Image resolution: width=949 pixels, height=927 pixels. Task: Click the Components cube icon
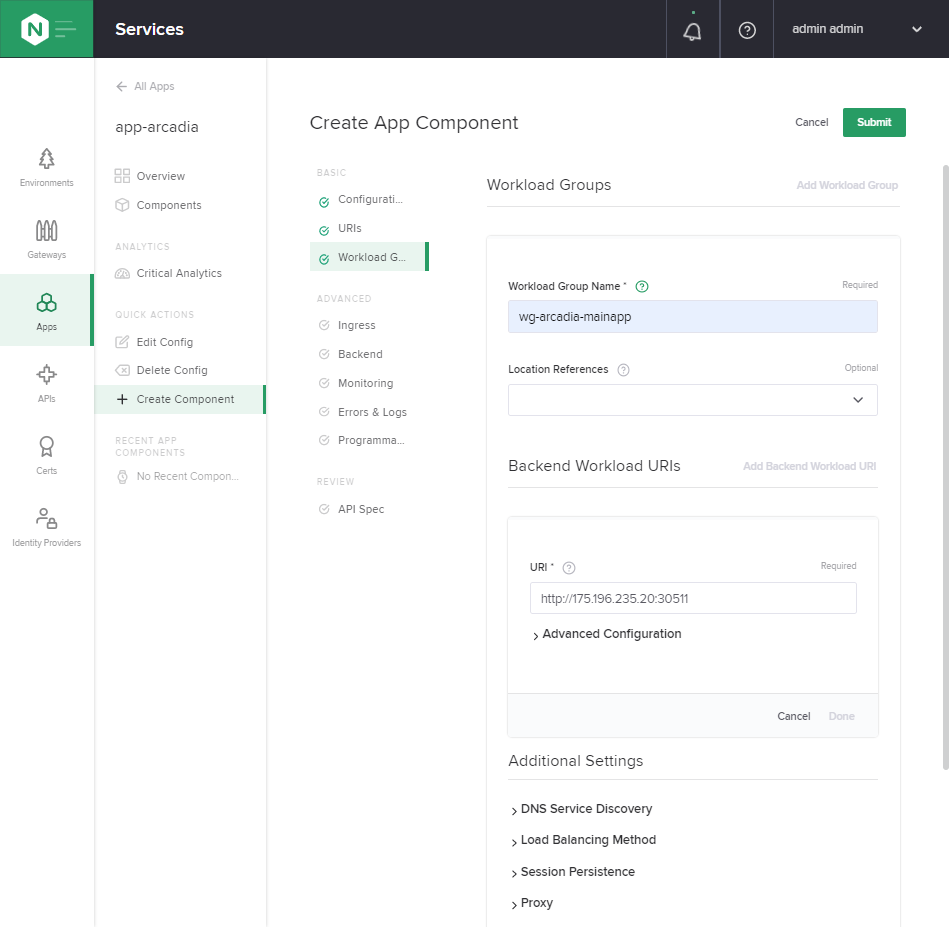tap(122, 205)
